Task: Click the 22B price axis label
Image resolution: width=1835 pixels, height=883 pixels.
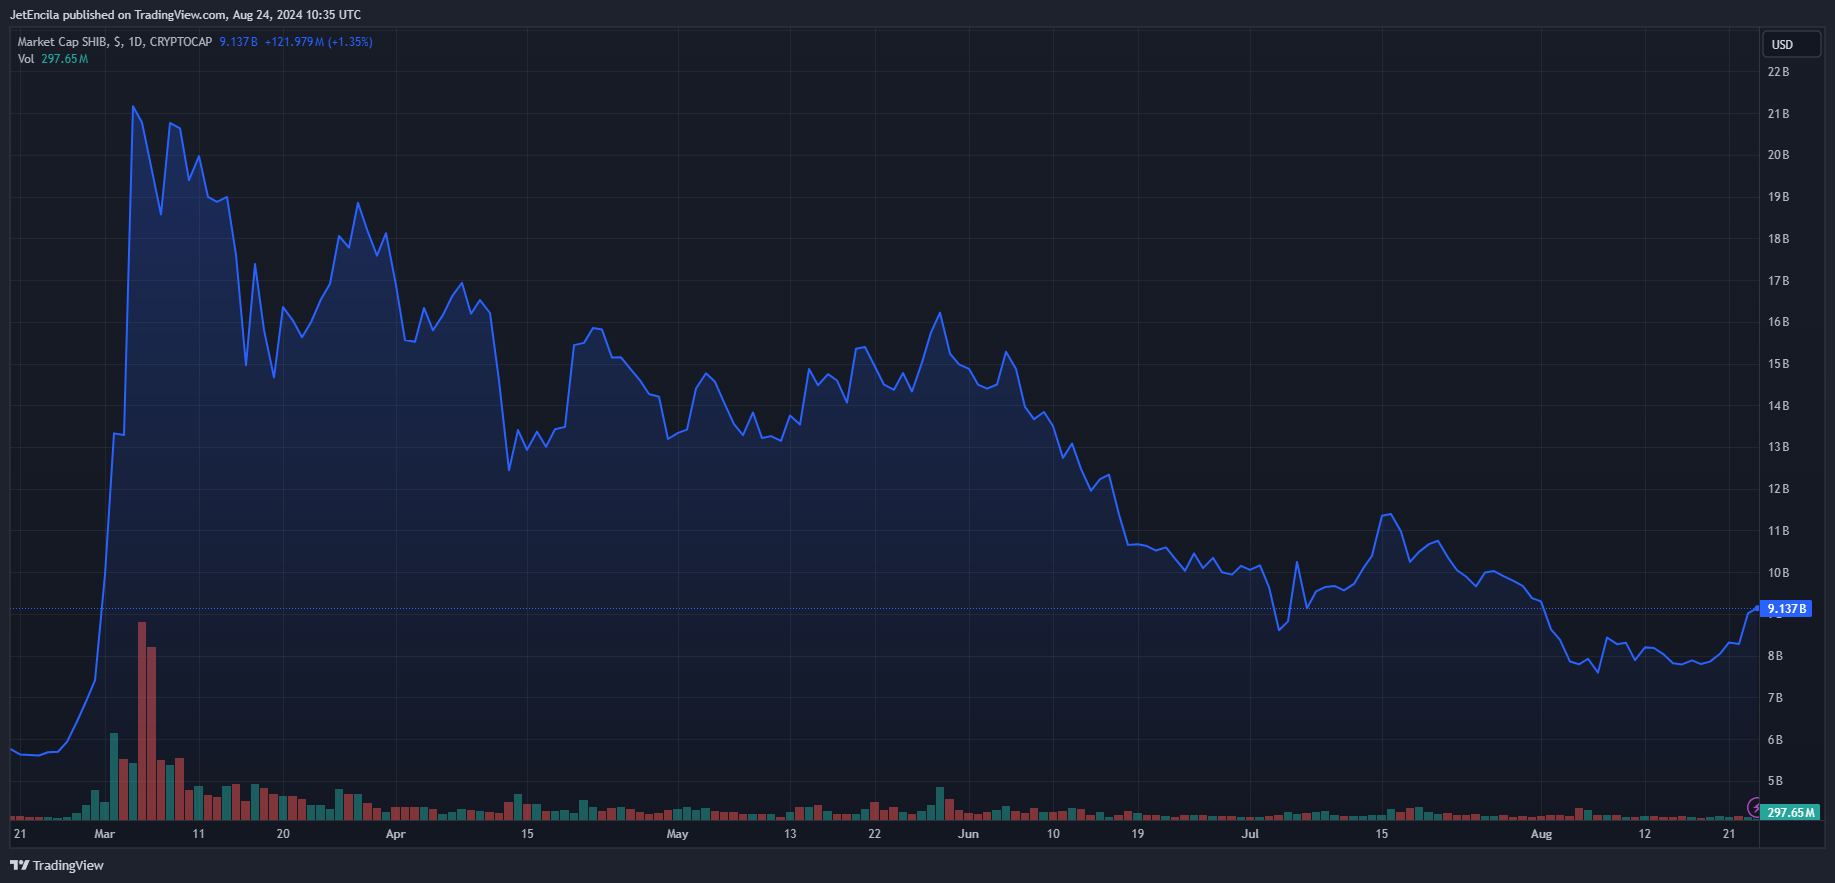Action: tap(1778, 72)
